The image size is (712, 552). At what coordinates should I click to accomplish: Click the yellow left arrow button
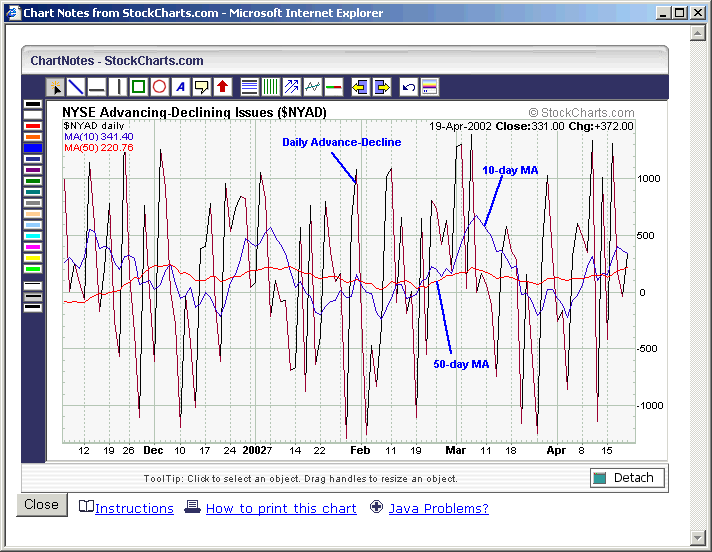[360, 87]
